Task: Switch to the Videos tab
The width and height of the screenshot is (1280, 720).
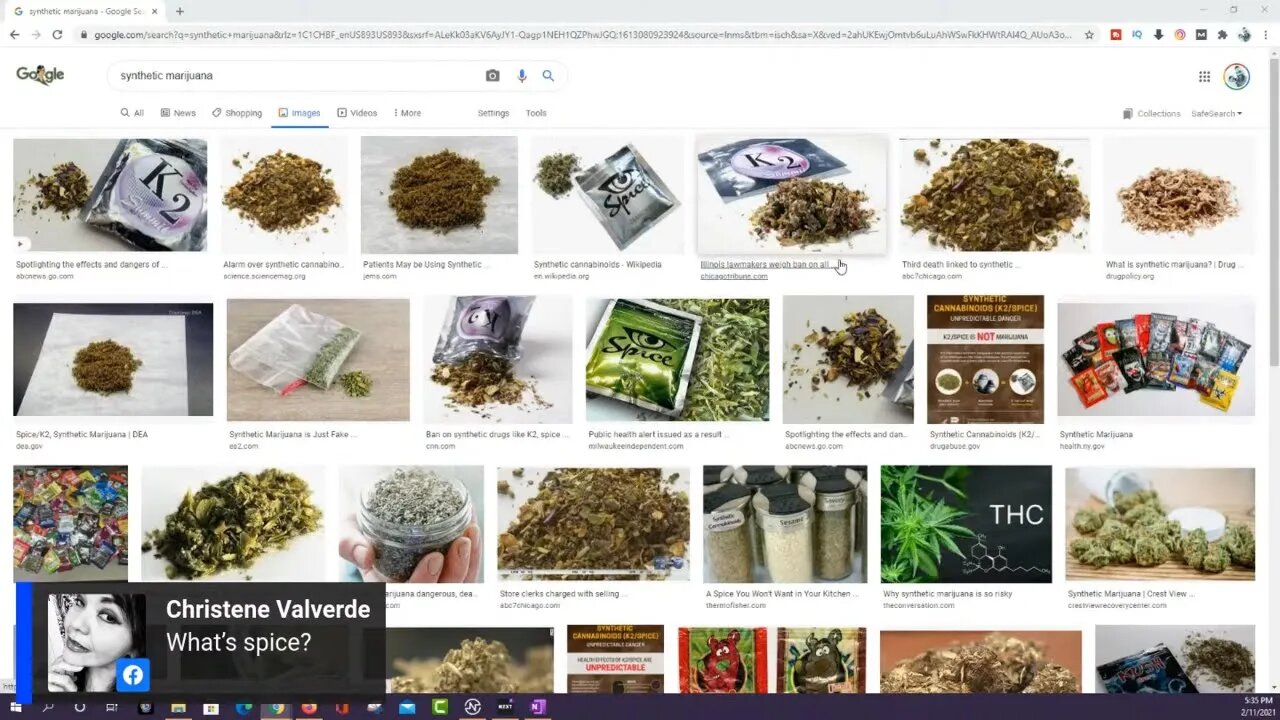Action: (357, 113)
